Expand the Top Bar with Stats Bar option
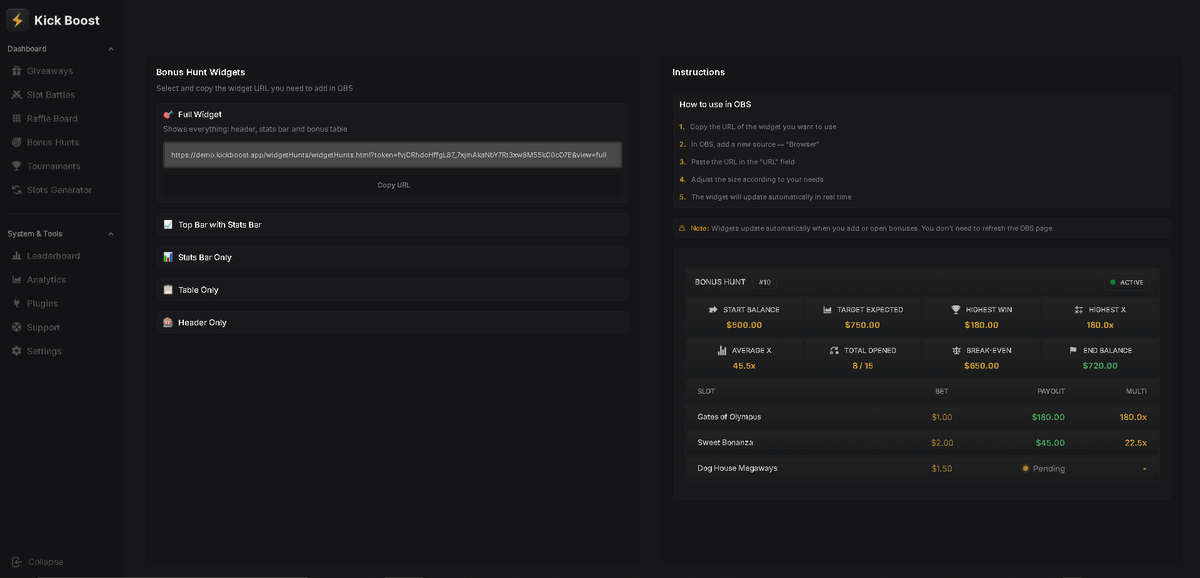1200x578 pixels. pos(393,224)
